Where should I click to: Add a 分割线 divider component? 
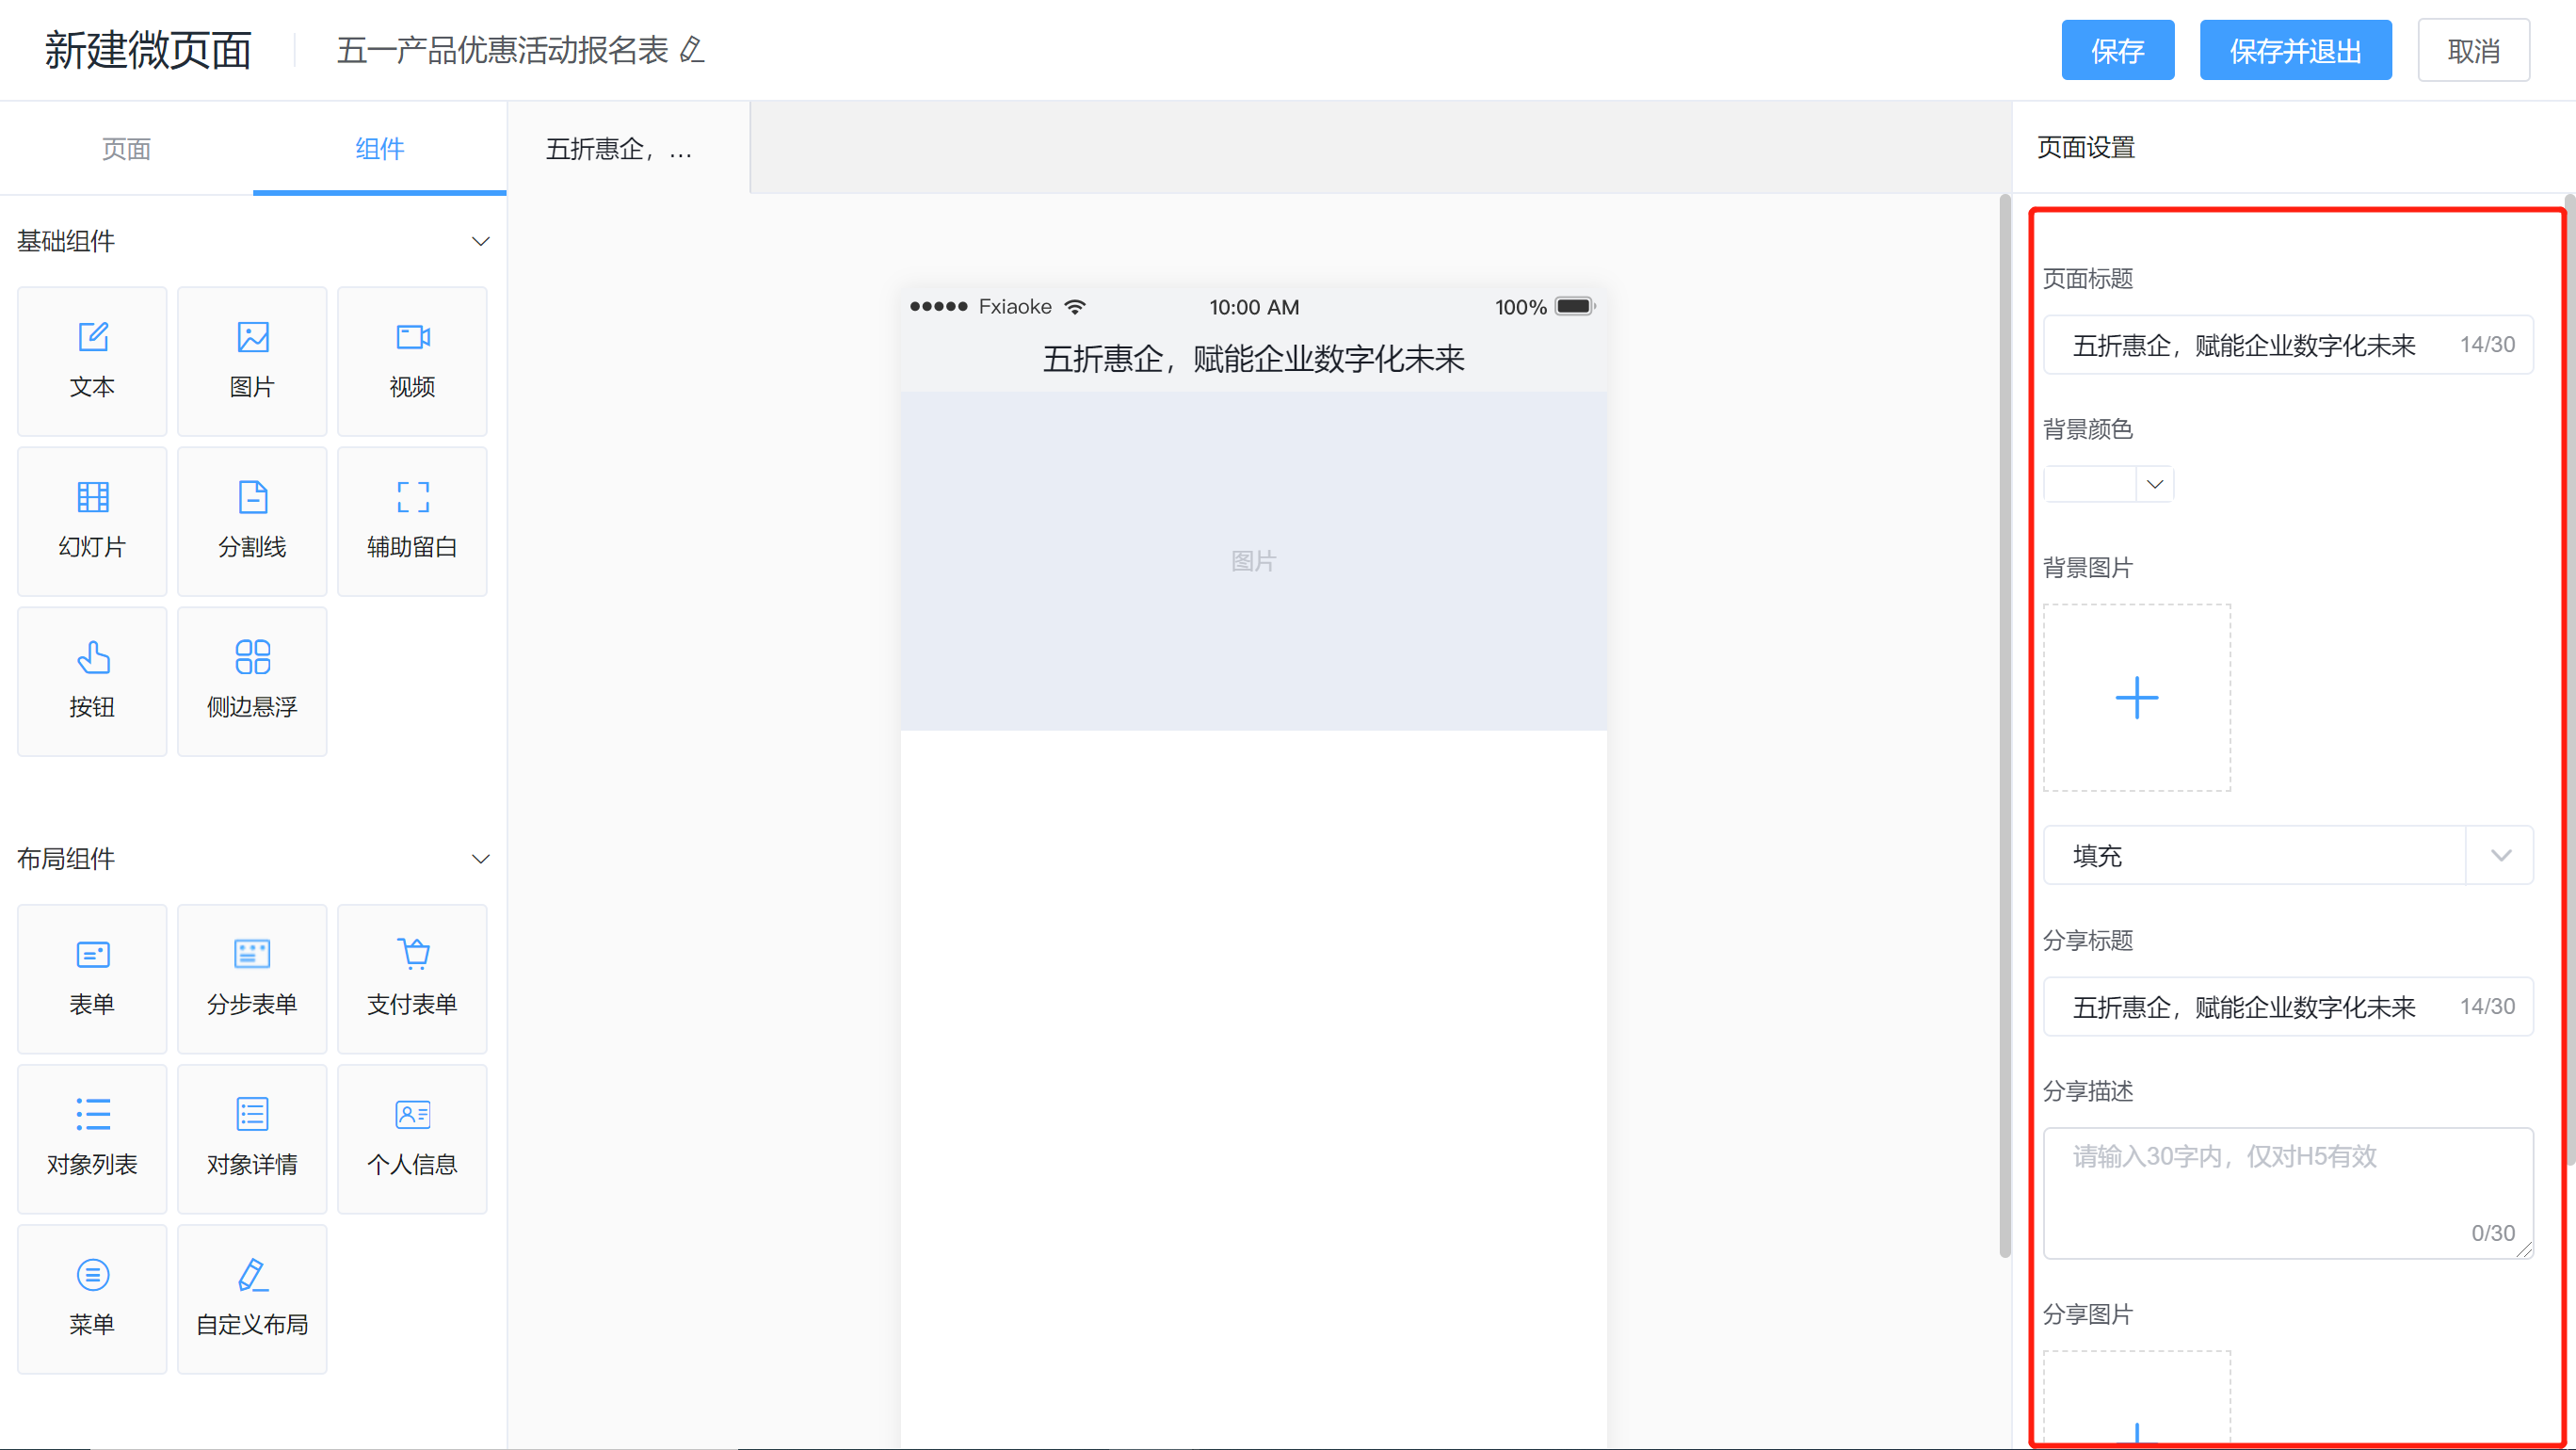pyautogui.click(x=252, y=521)
